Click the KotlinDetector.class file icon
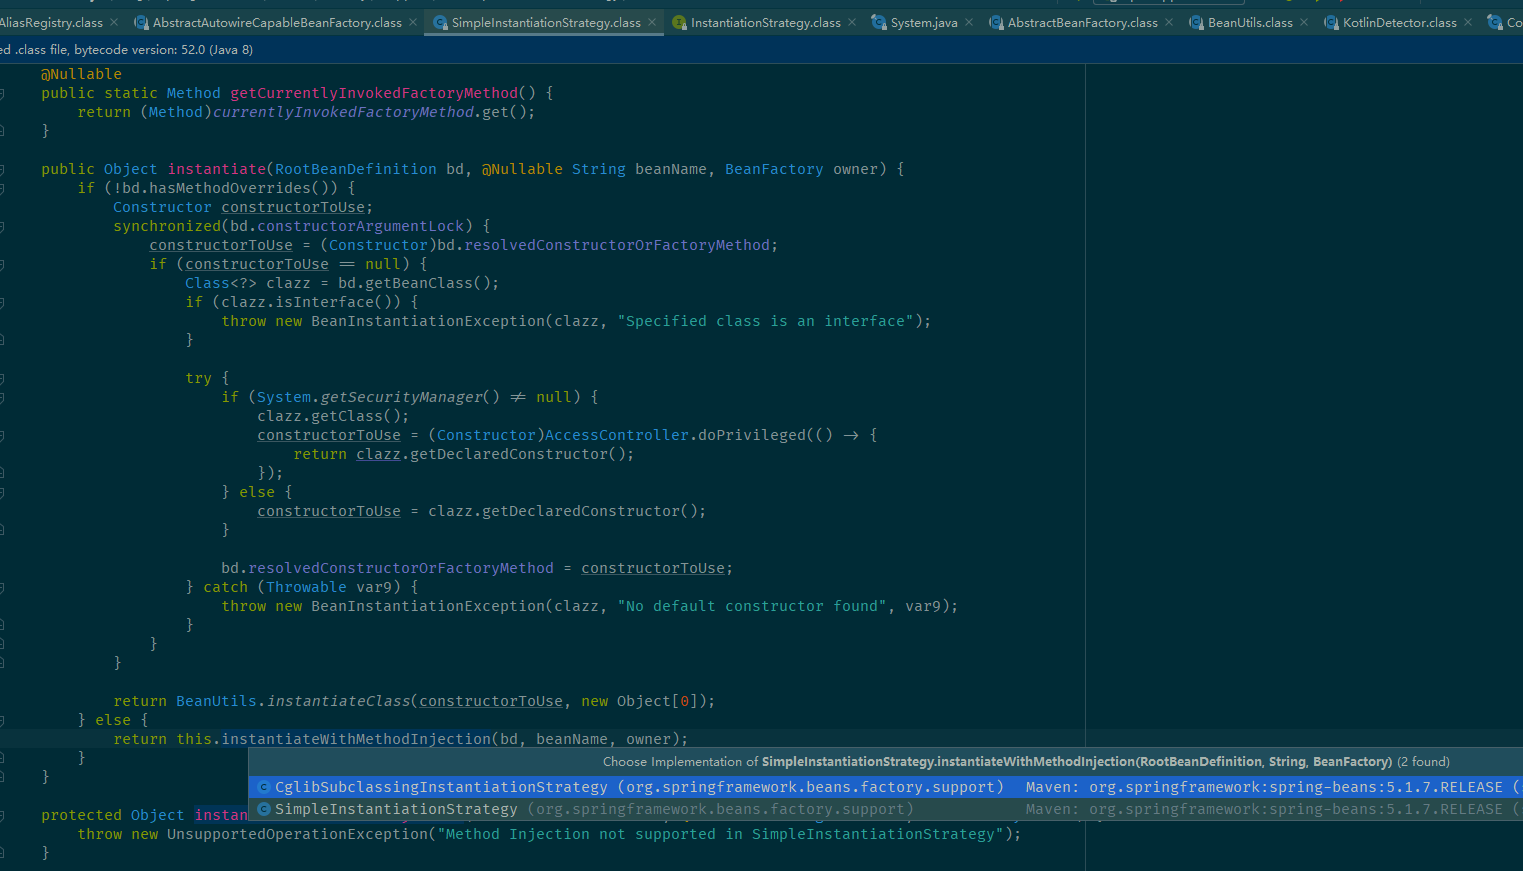This screenshot has height=871, width=1523. (x=1331, y=22)
